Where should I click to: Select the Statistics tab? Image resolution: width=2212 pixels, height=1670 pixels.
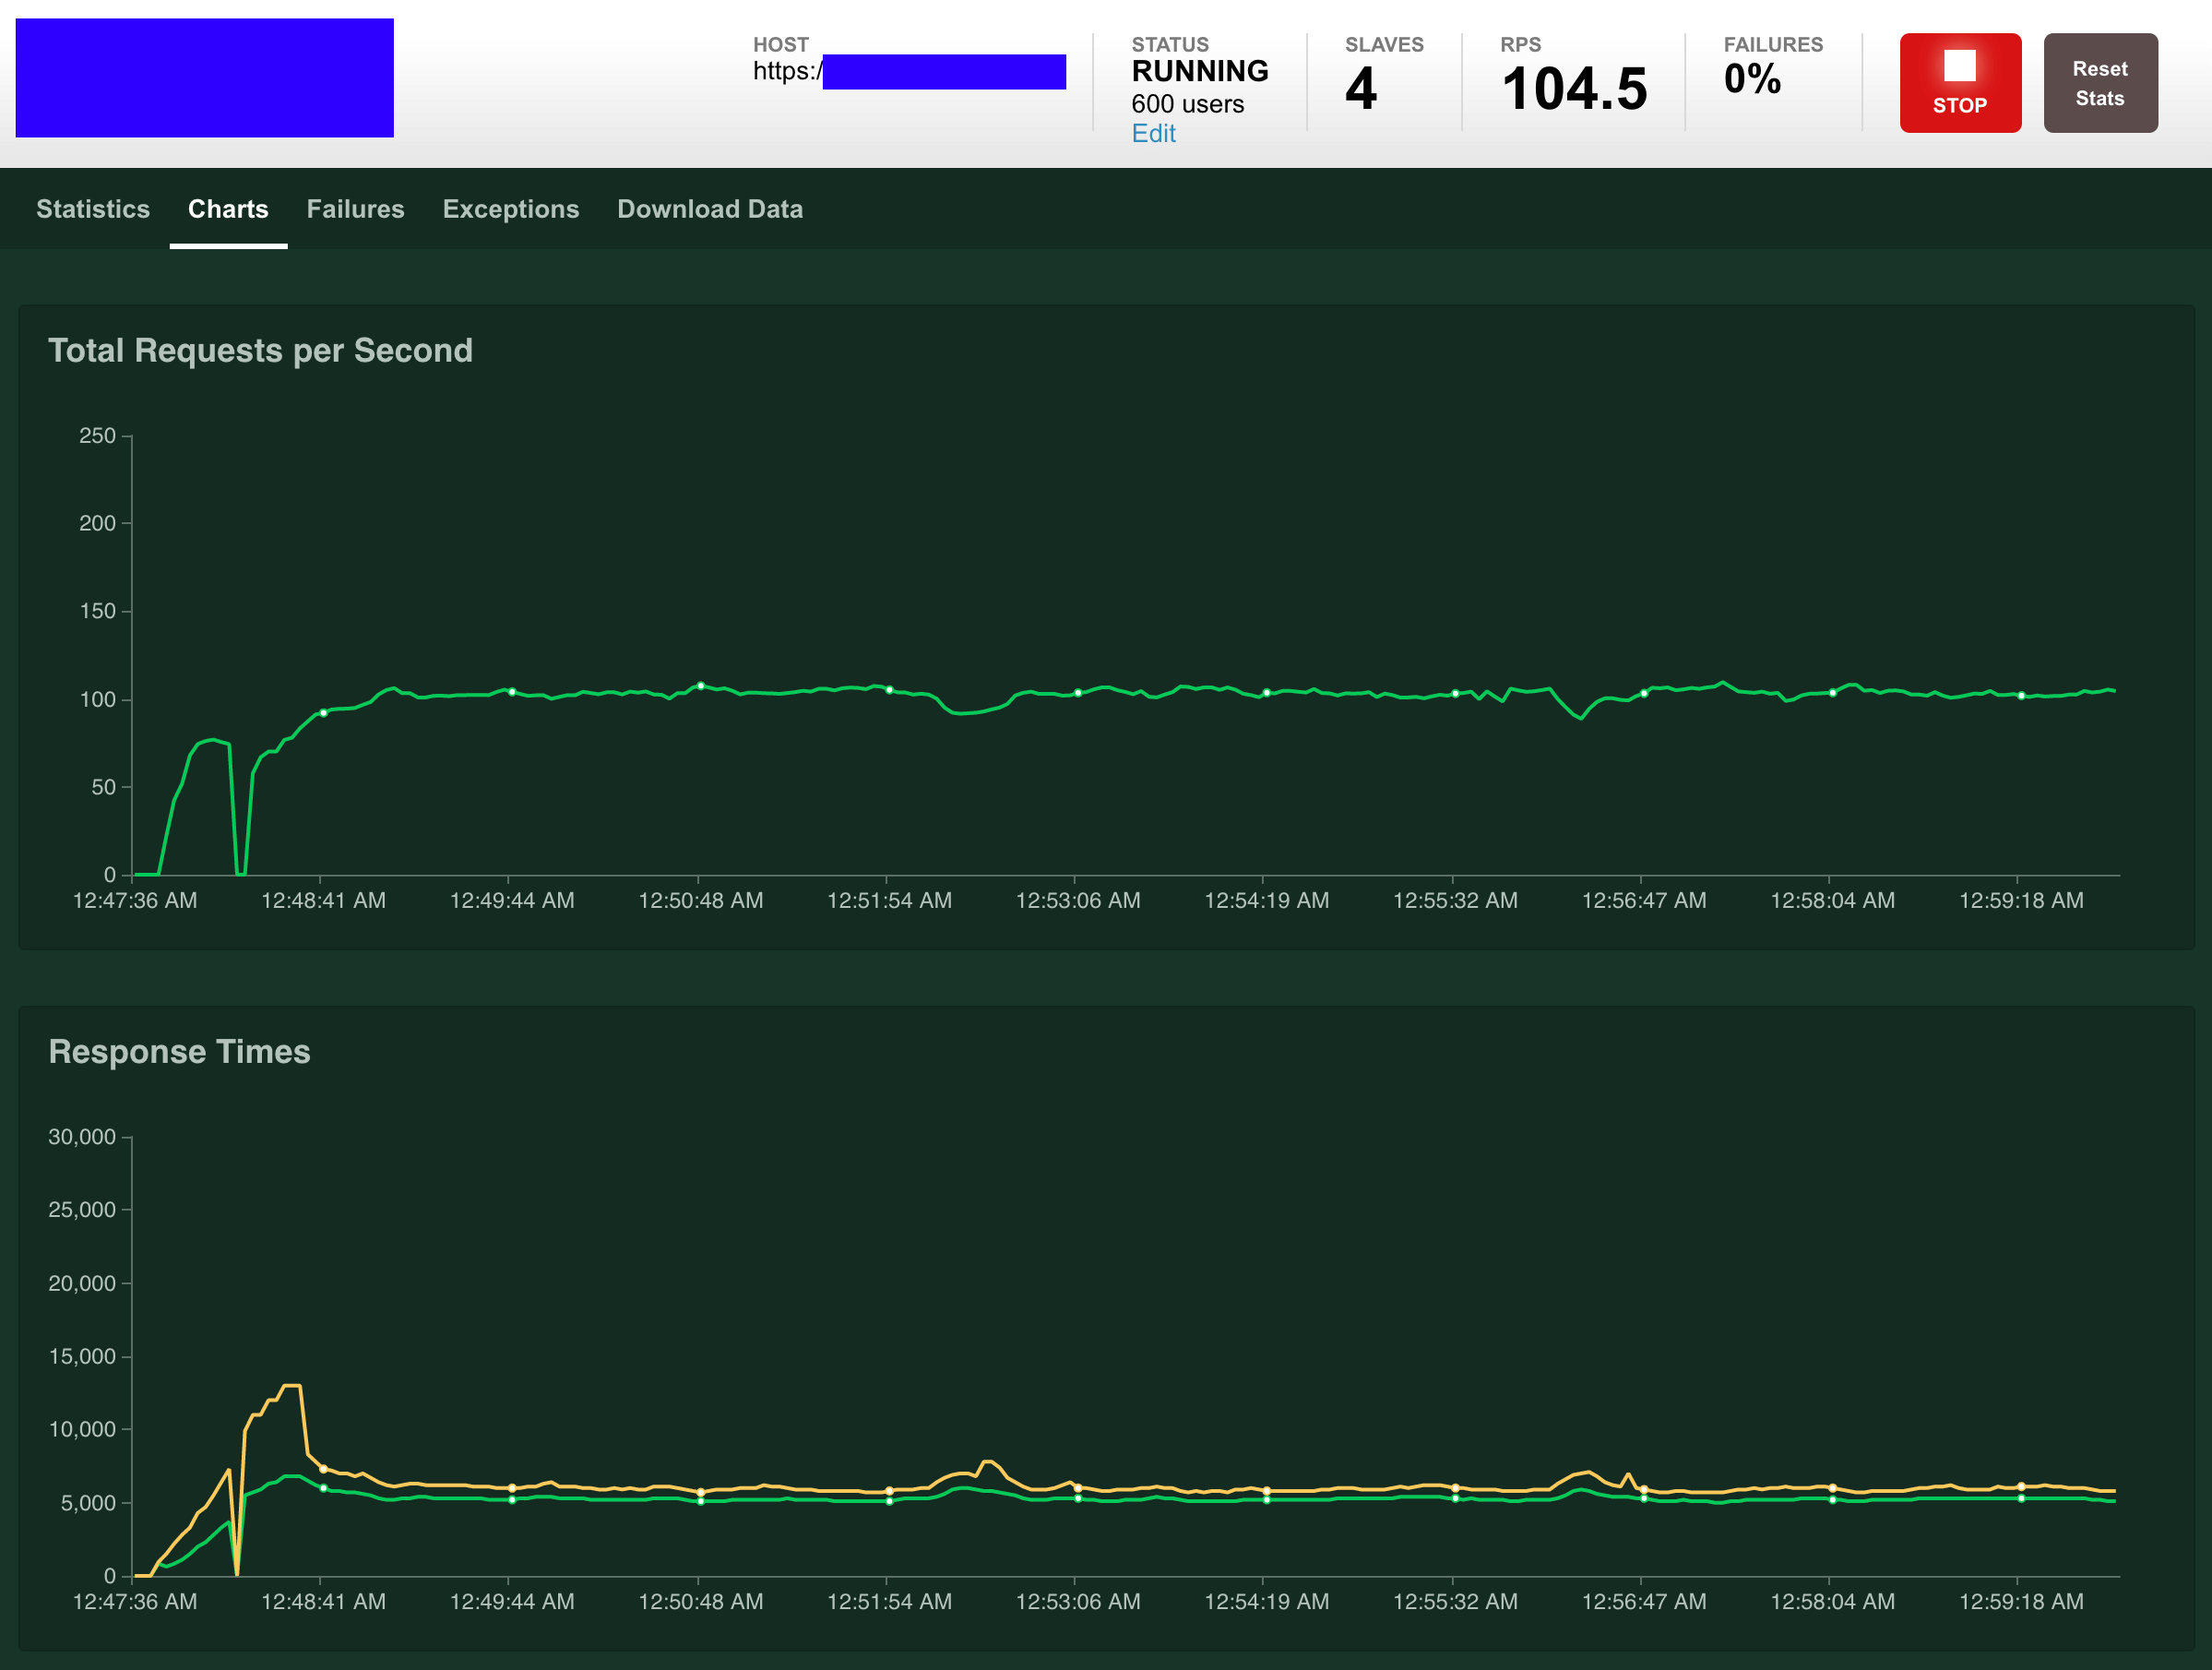tap(91, 209)
